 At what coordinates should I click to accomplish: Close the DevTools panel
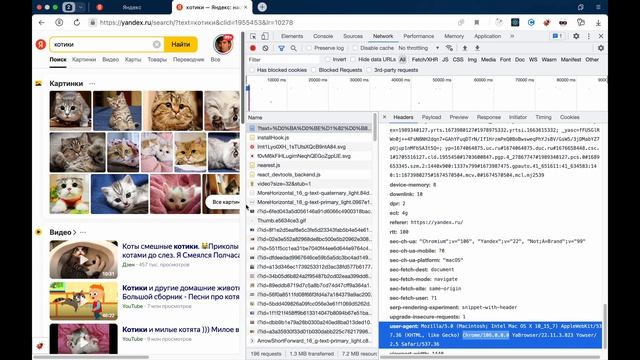[601, 36]
